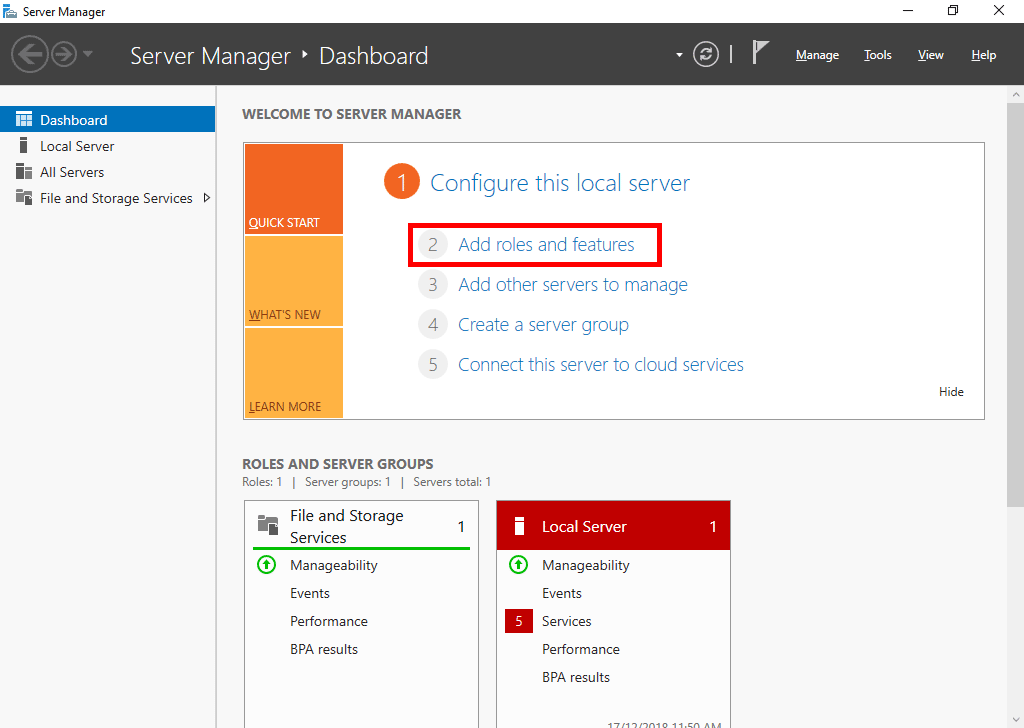Screen dimensions: 1024x728
Task: Click the Server Manager title bar icon
Action: pyautogui.click(x=12, y=11)
